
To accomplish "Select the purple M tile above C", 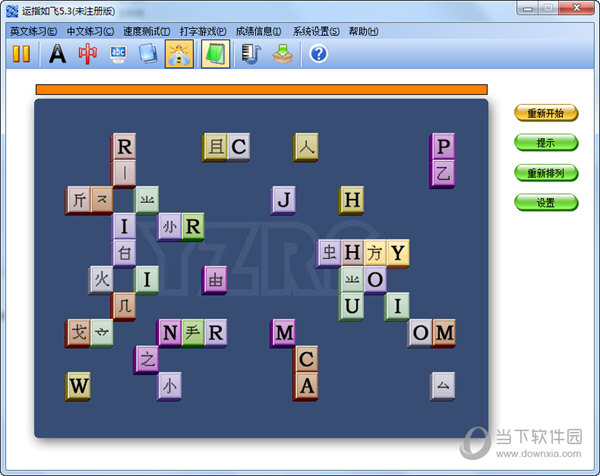I will 283,333.
